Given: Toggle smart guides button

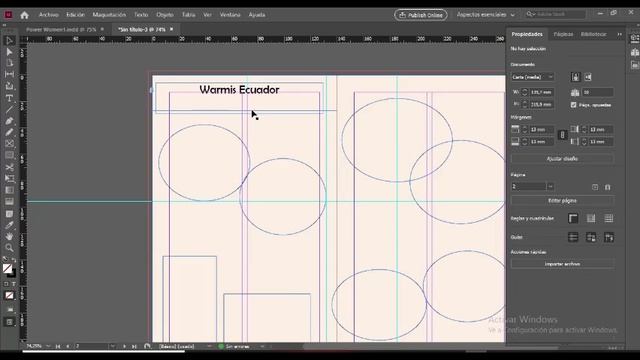Looking at the screenshot, I should [609, 237].
